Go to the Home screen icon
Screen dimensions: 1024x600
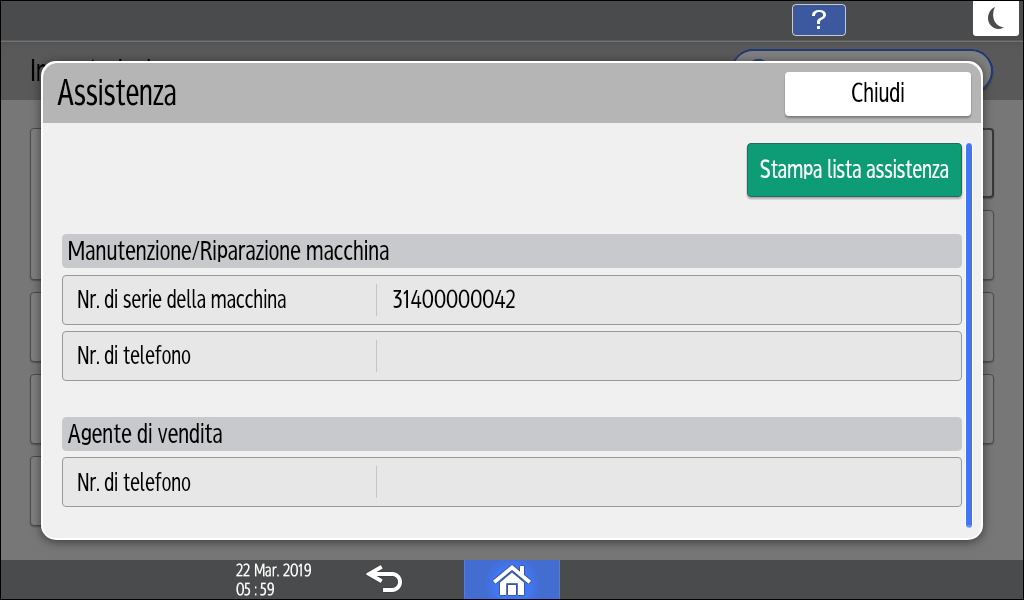(x=511, y=579)
